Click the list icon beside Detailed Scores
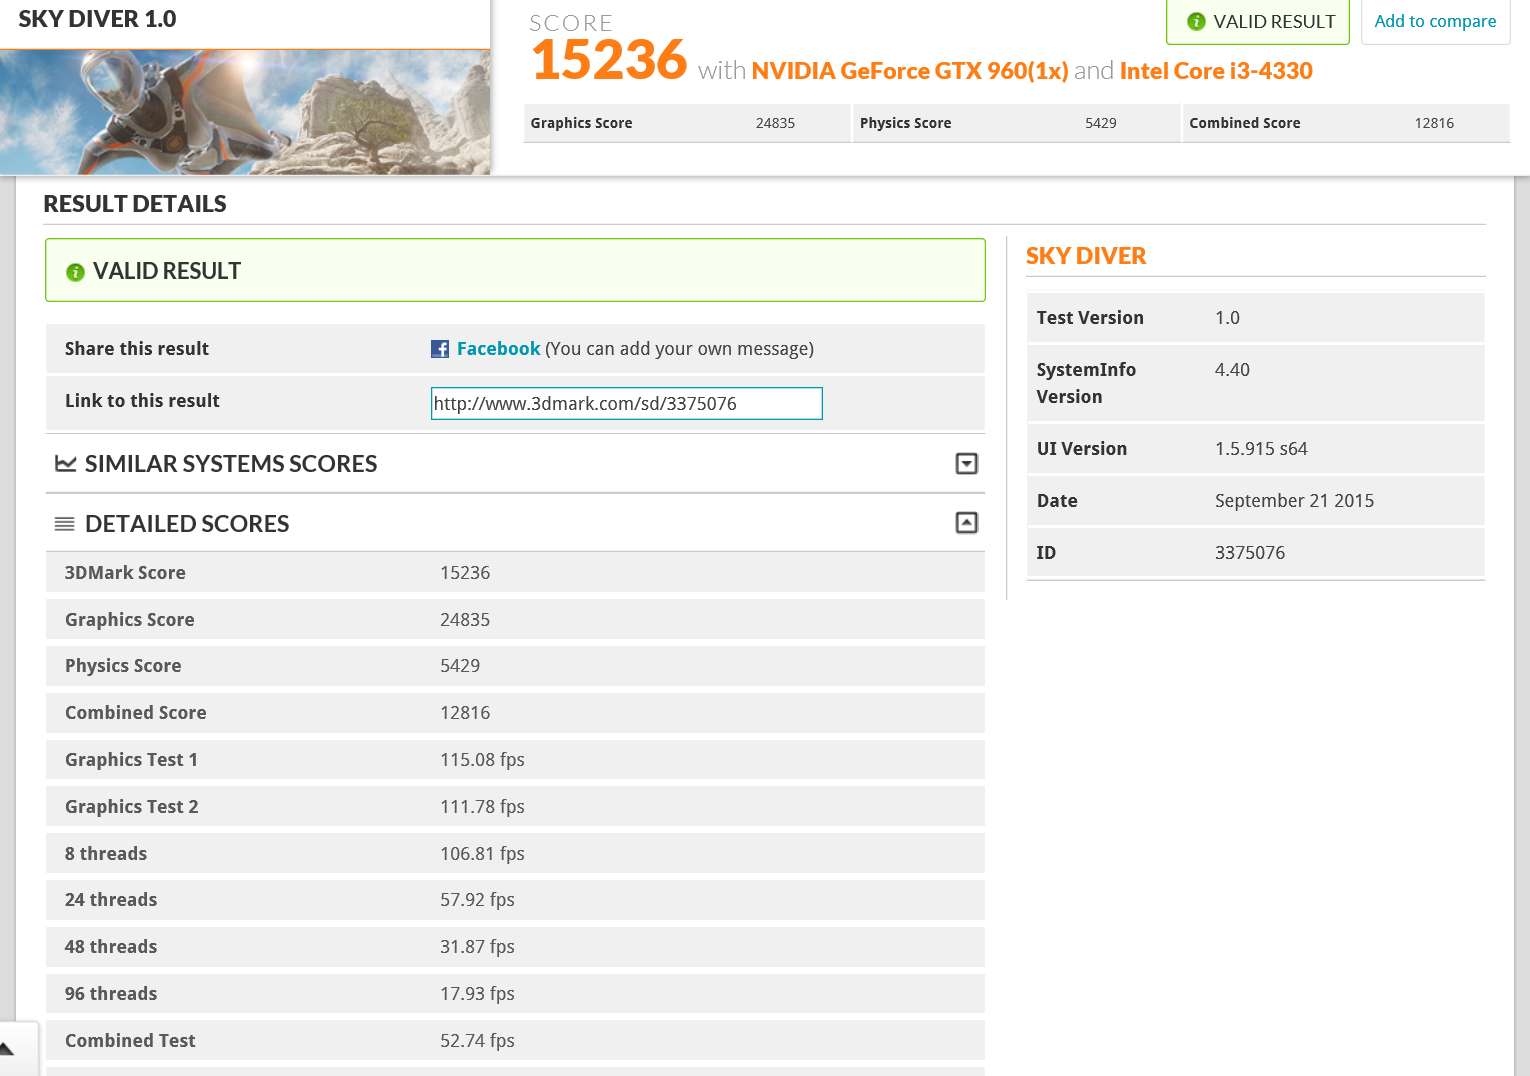 pos(65,524)
